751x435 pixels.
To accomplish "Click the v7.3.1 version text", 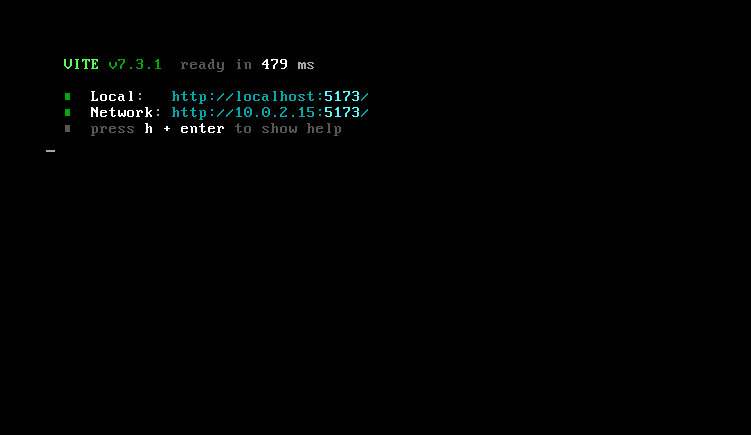I will click(135, 64).
